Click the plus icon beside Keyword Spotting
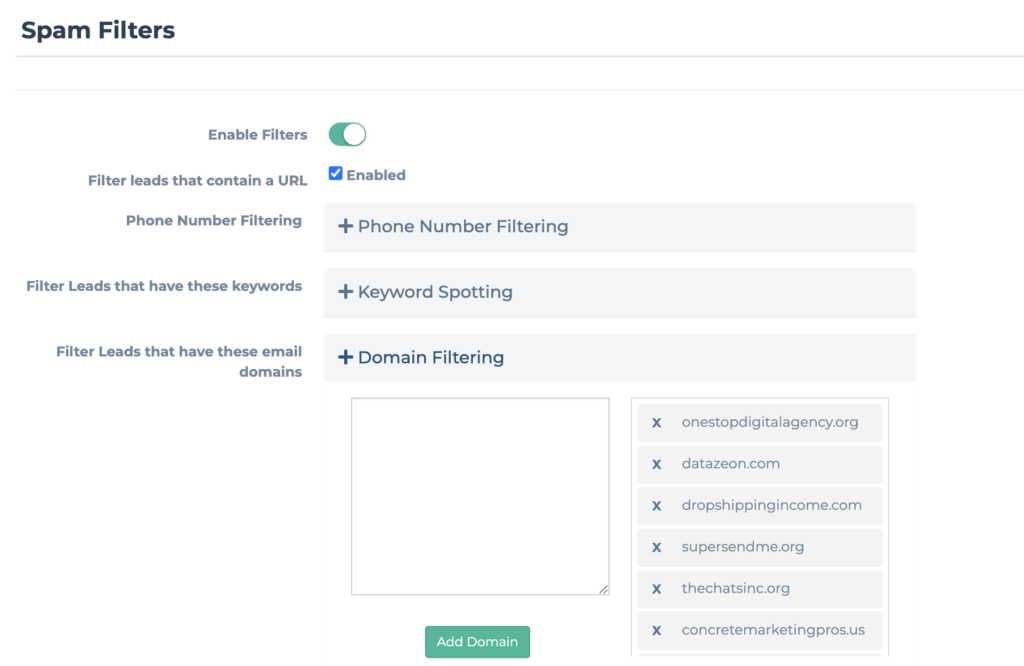Screen dimensions: 1024x666 [345, 292]
